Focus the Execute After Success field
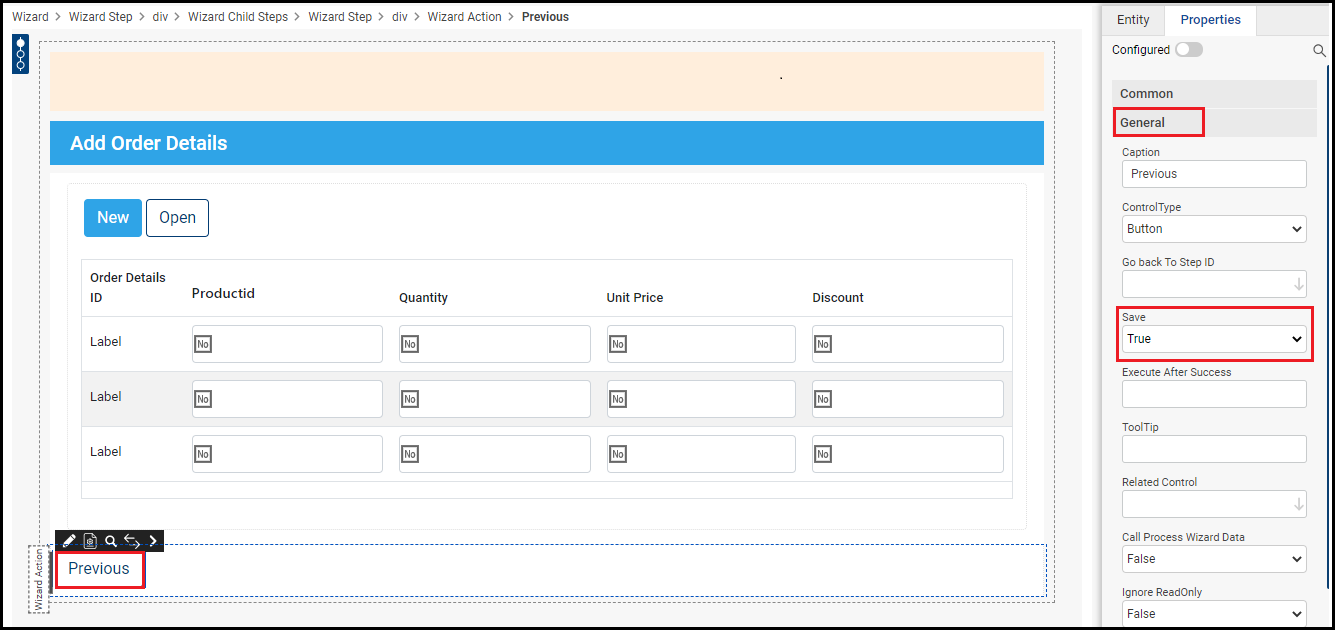The image size is (1335, 630). (x=1214, y=394)
